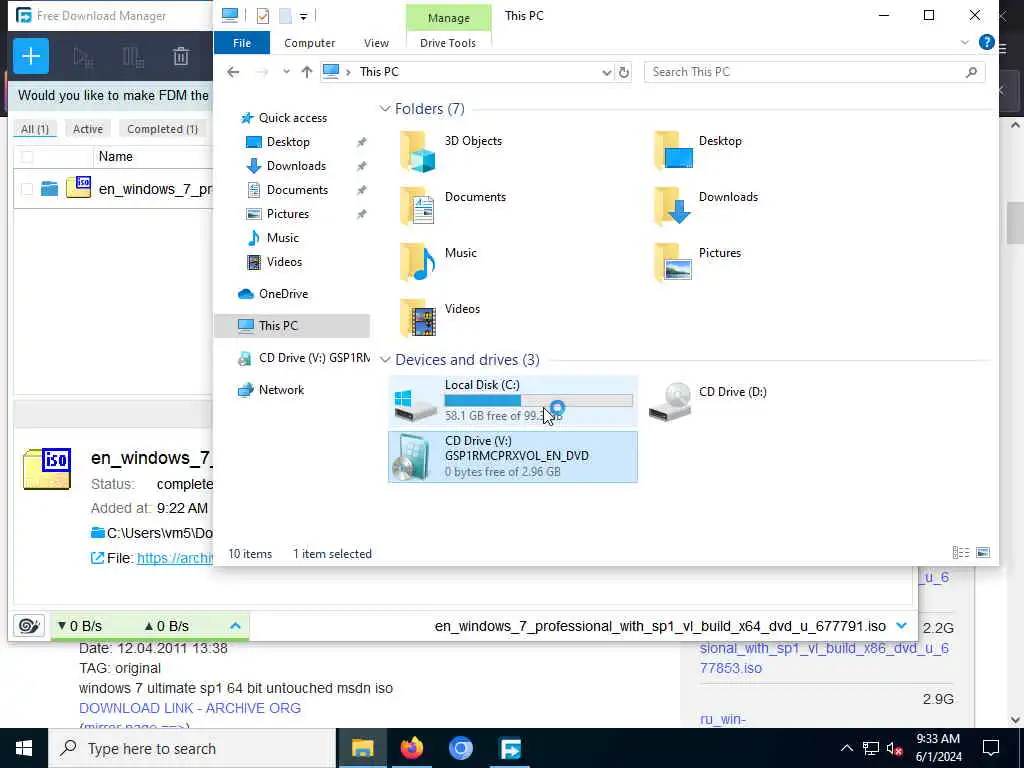
Task: Click search magnifier in Search This PC
Action: click(971, 72)
